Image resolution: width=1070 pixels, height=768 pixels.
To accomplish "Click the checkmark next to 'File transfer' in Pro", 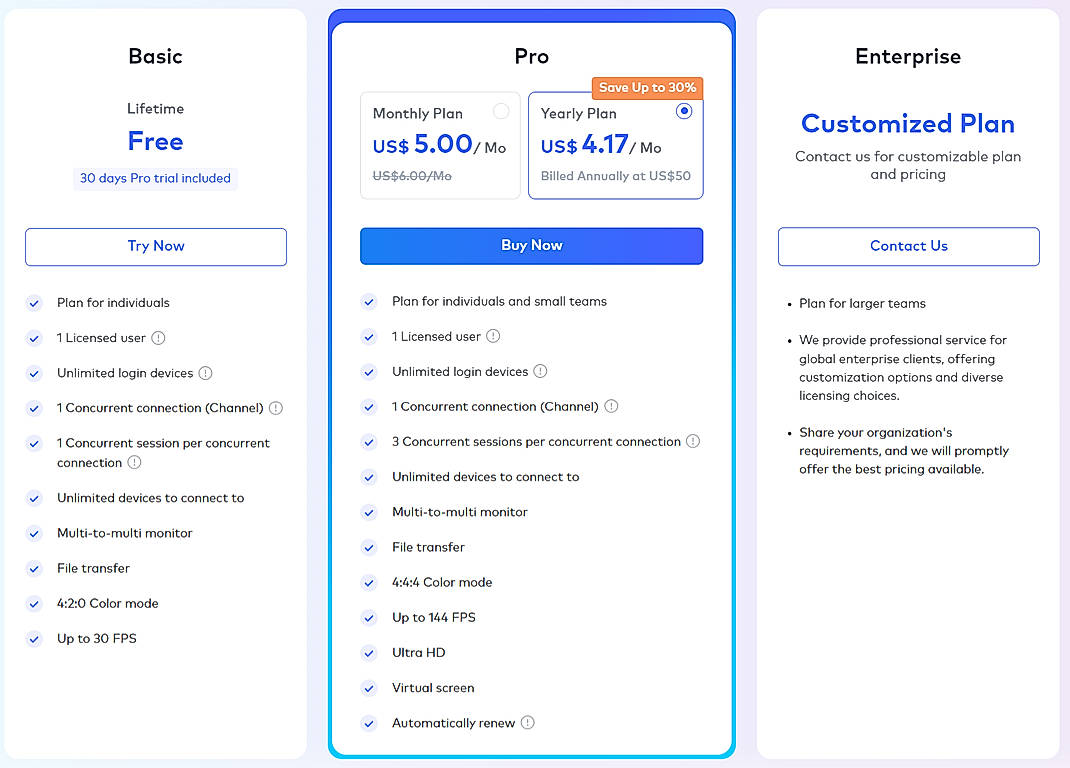I will [x=369, y=547].
